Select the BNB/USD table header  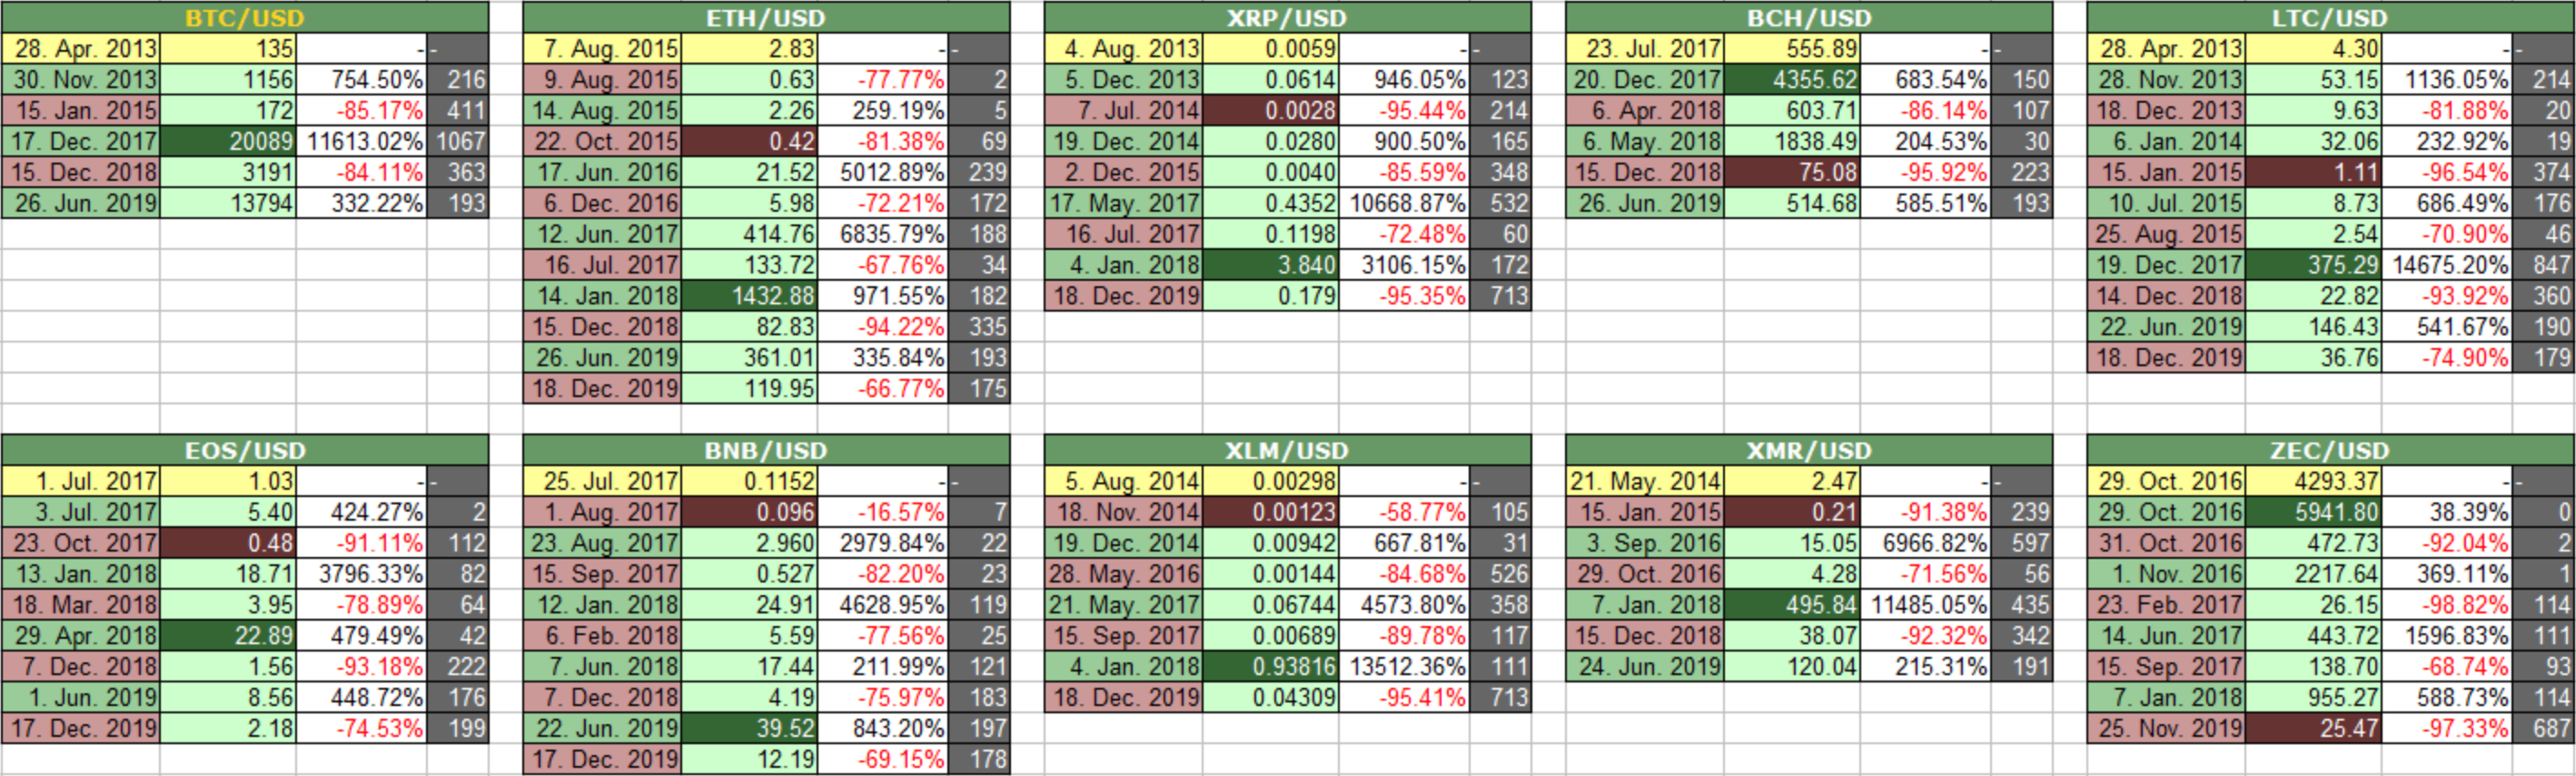pyautogui.click(x=766, y=450)
